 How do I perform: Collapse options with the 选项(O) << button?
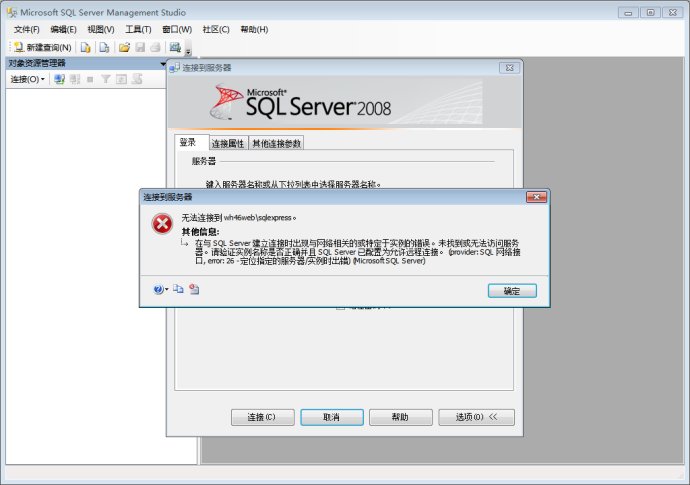[478, 417]
